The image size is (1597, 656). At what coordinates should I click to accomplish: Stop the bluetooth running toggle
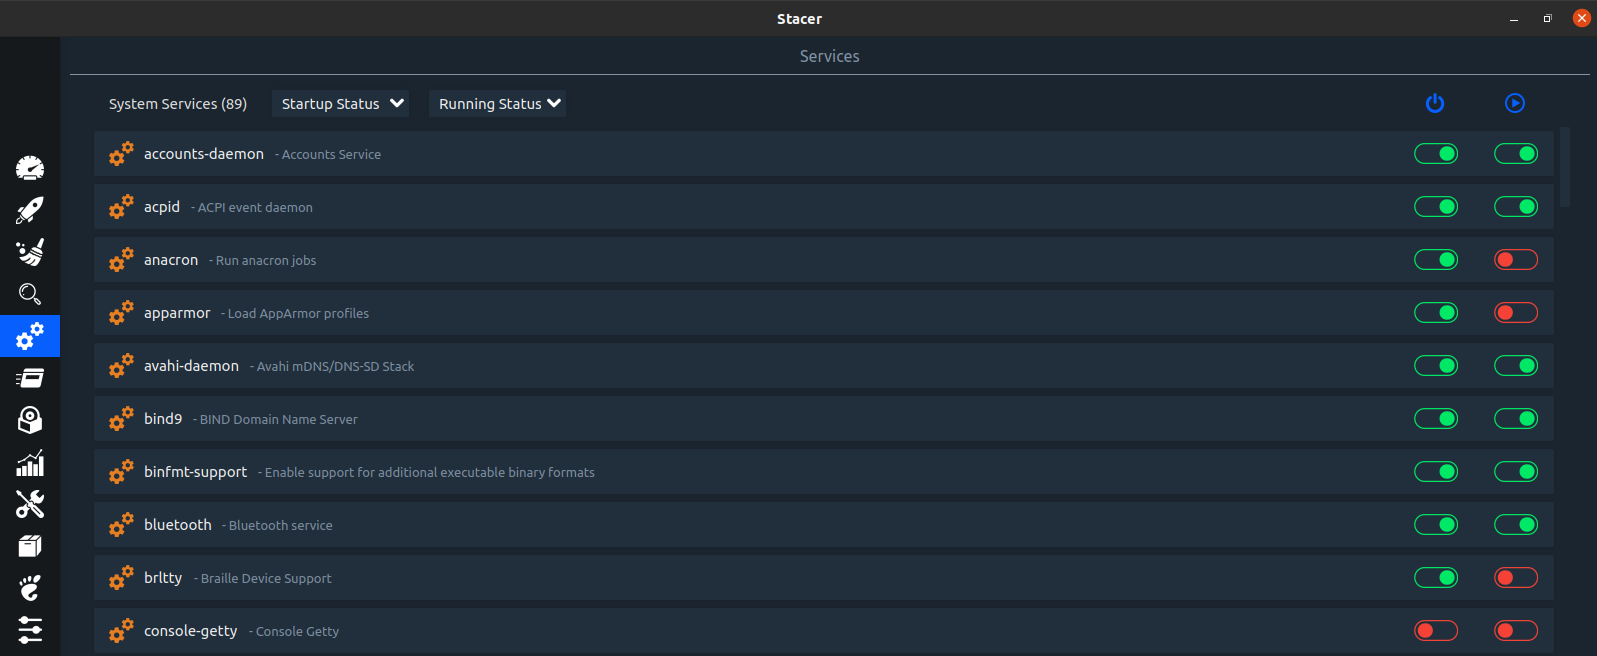[x=1516, y=525]
